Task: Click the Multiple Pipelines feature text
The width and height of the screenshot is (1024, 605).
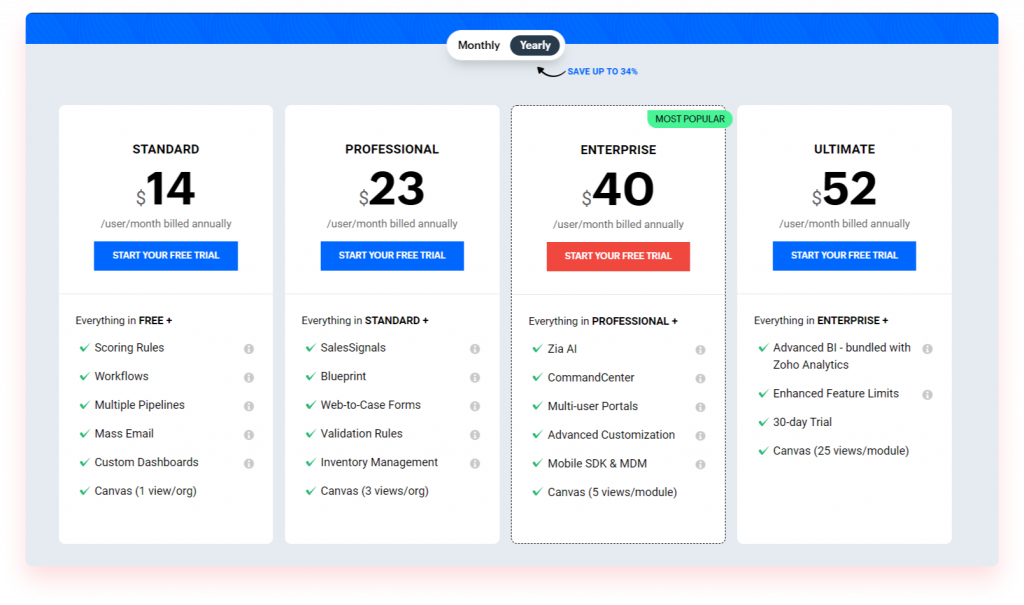Action: coord(139,405)
